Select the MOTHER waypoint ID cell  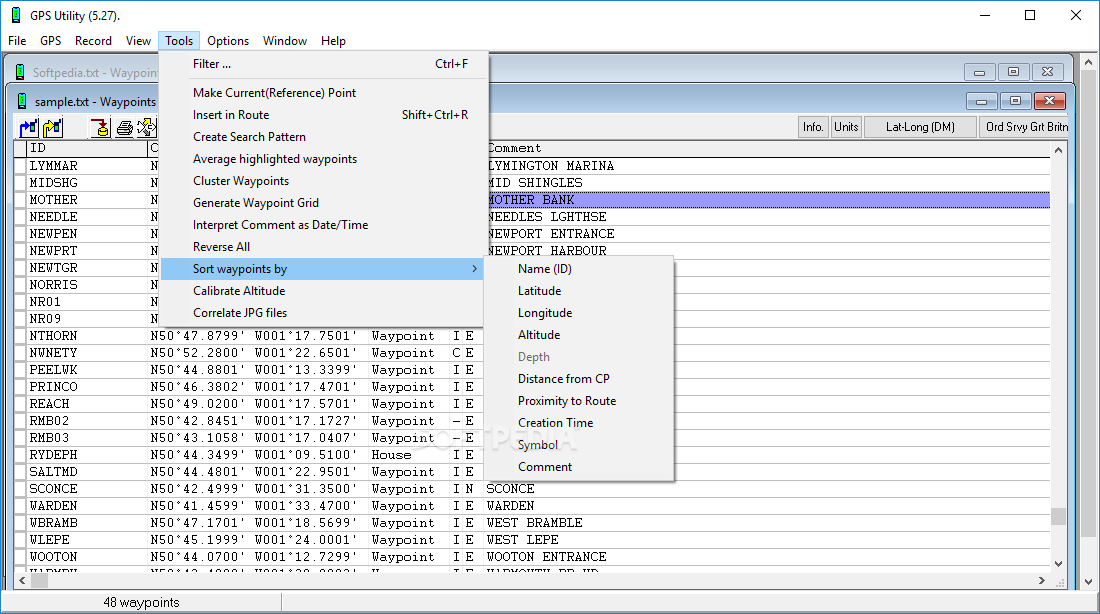click(87, 200)
